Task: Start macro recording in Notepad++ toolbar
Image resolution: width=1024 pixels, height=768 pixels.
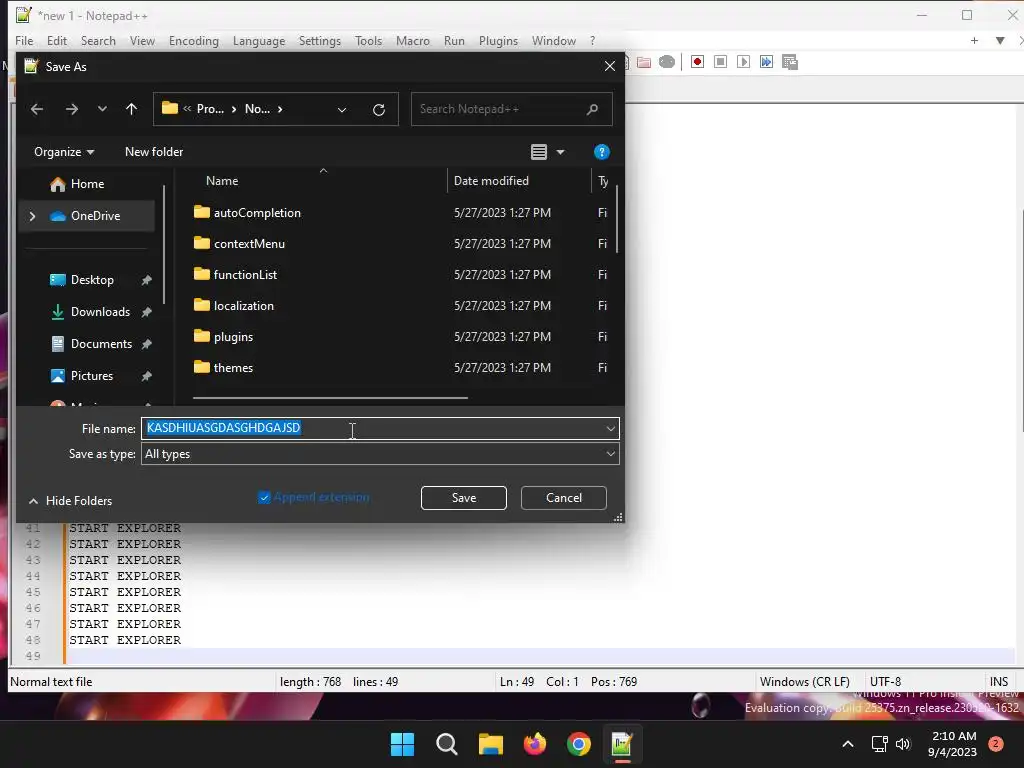Action: [x=697, y=62]
